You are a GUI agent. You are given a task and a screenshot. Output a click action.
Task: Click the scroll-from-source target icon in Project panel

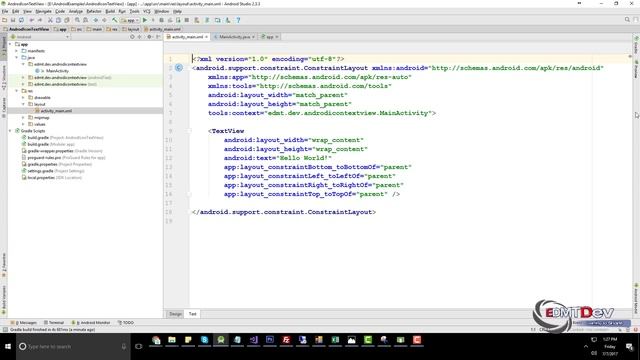coord(132,37)
